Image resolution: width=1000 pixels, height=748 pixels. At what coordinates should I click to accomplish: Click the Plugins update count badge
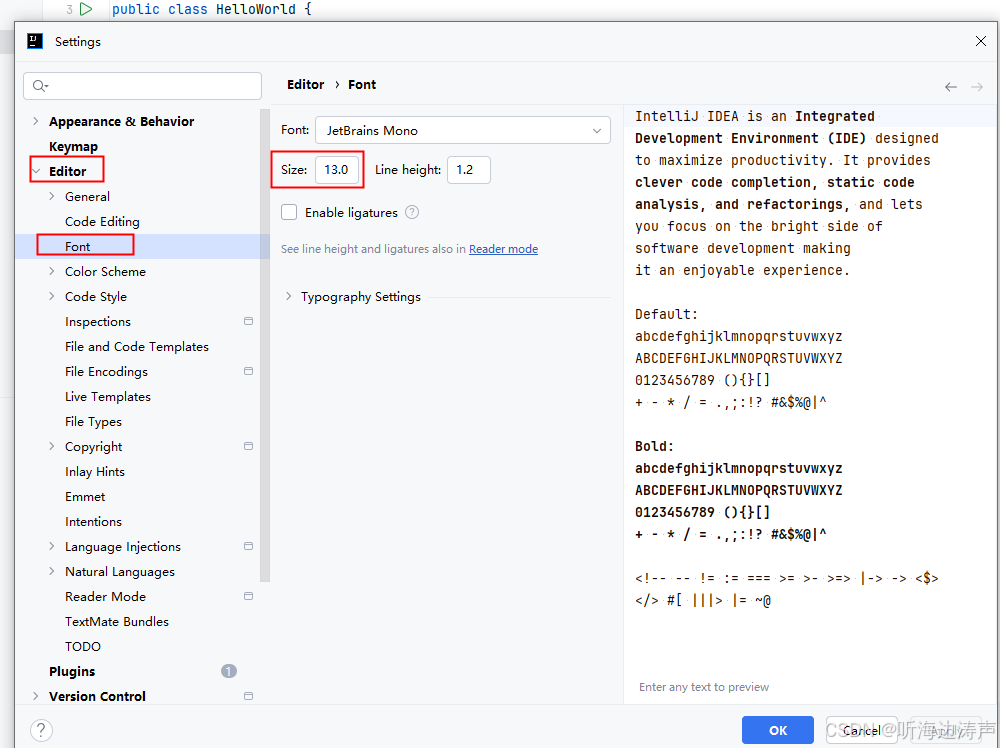(229, 671)
